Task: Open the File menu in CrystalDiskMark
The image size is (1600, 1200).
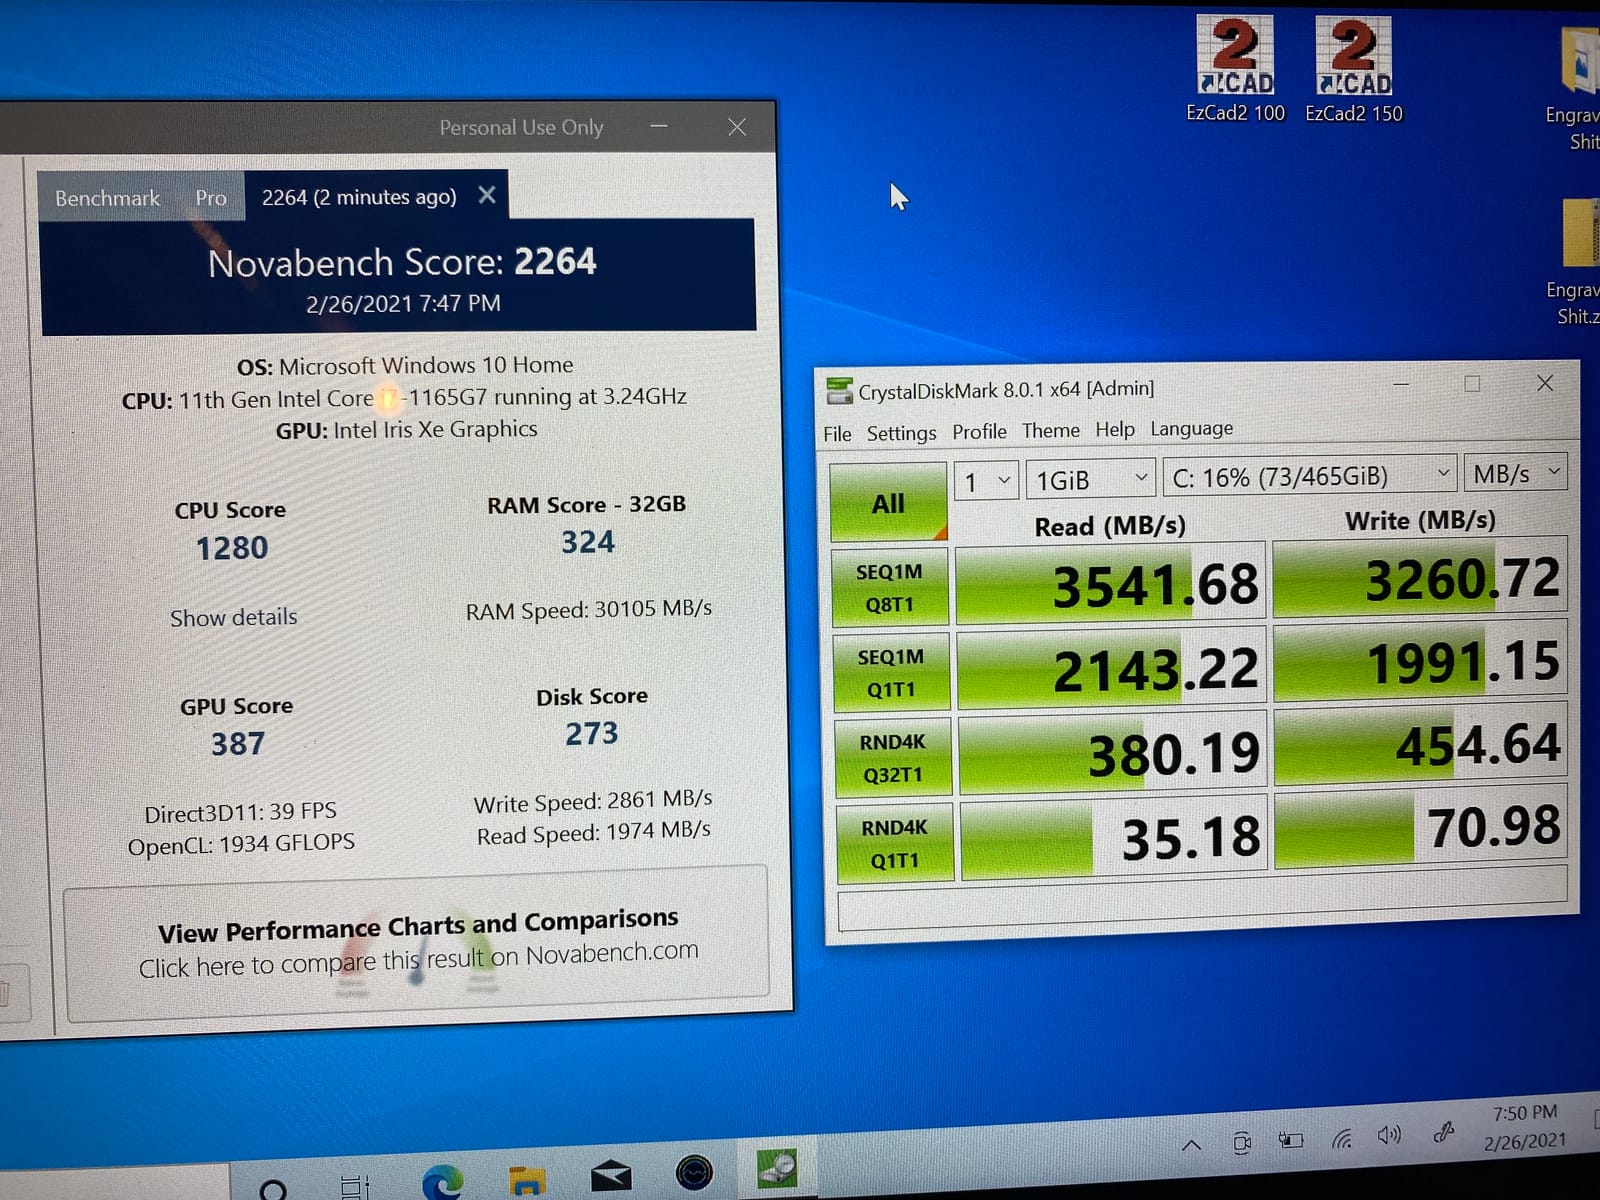Action: (837, 434)
